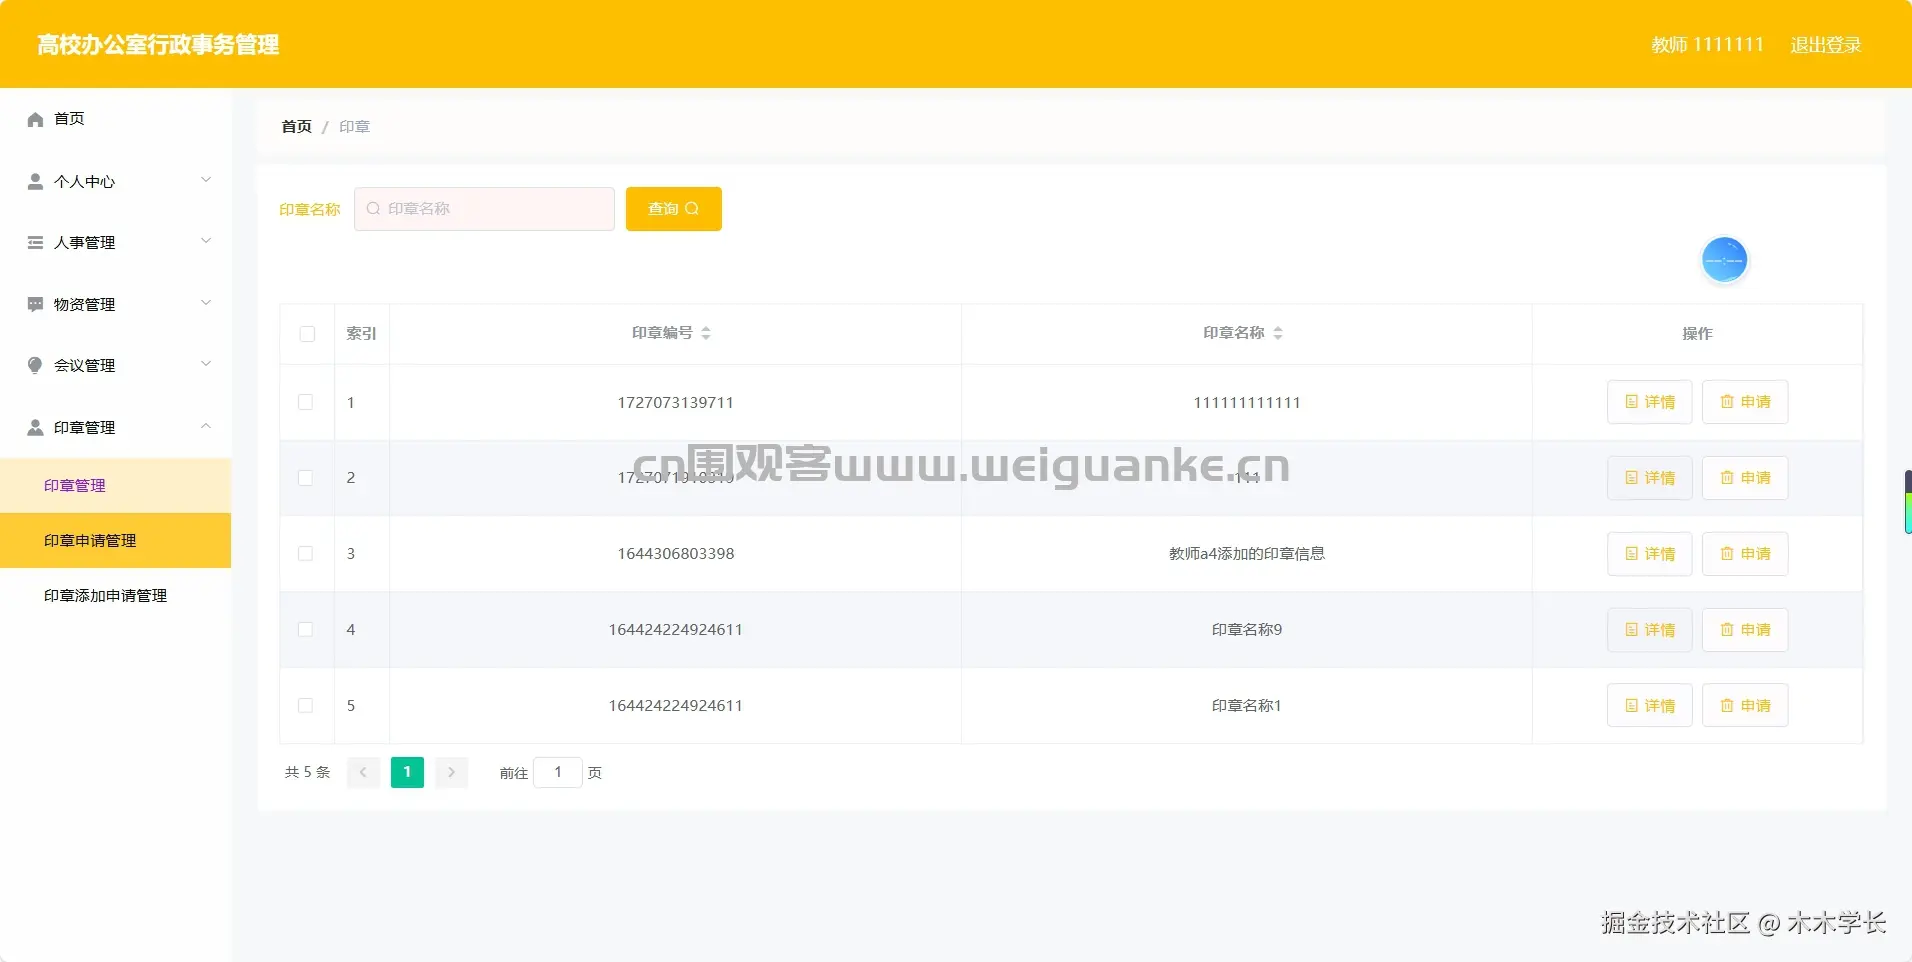
Task: Expand the 个人中心 menu chevron
Action: [x=206, y=180]
